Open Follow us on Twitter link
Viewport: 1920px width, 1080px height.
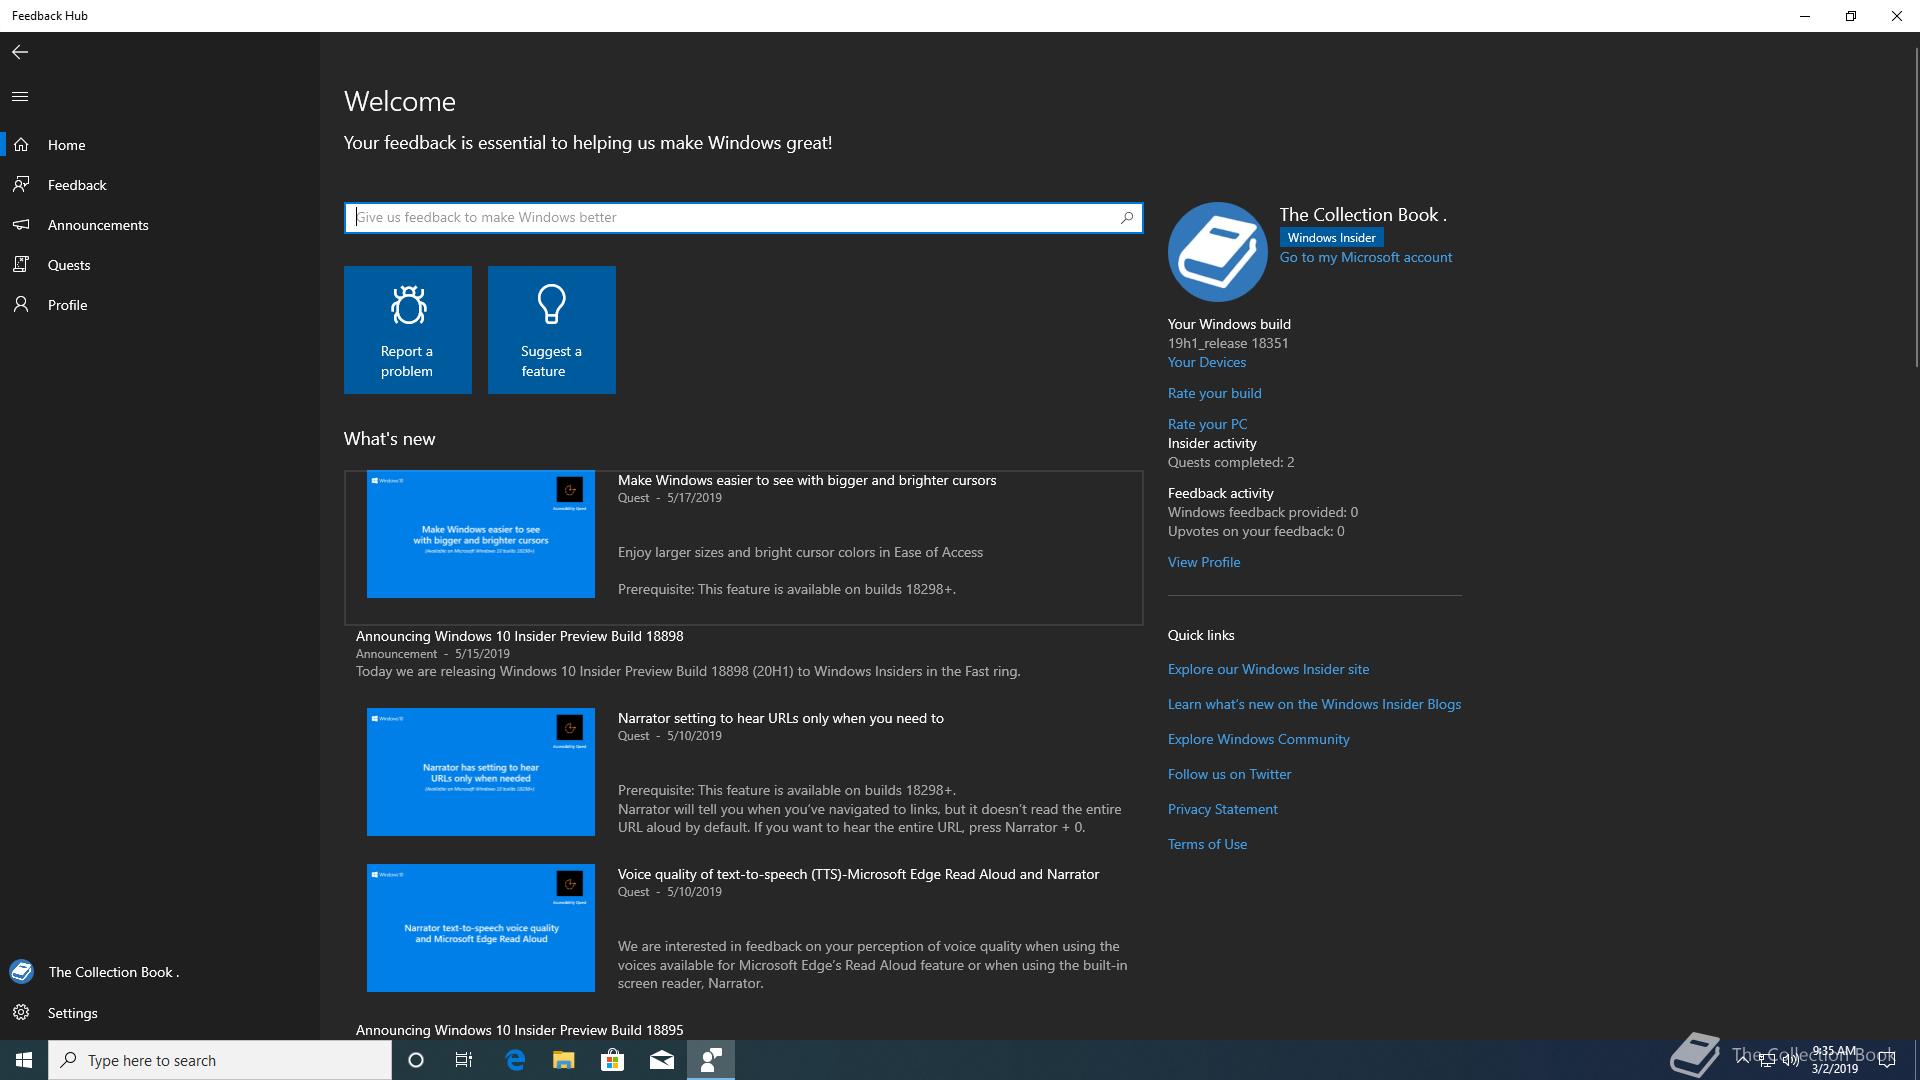pos(1229,774)
